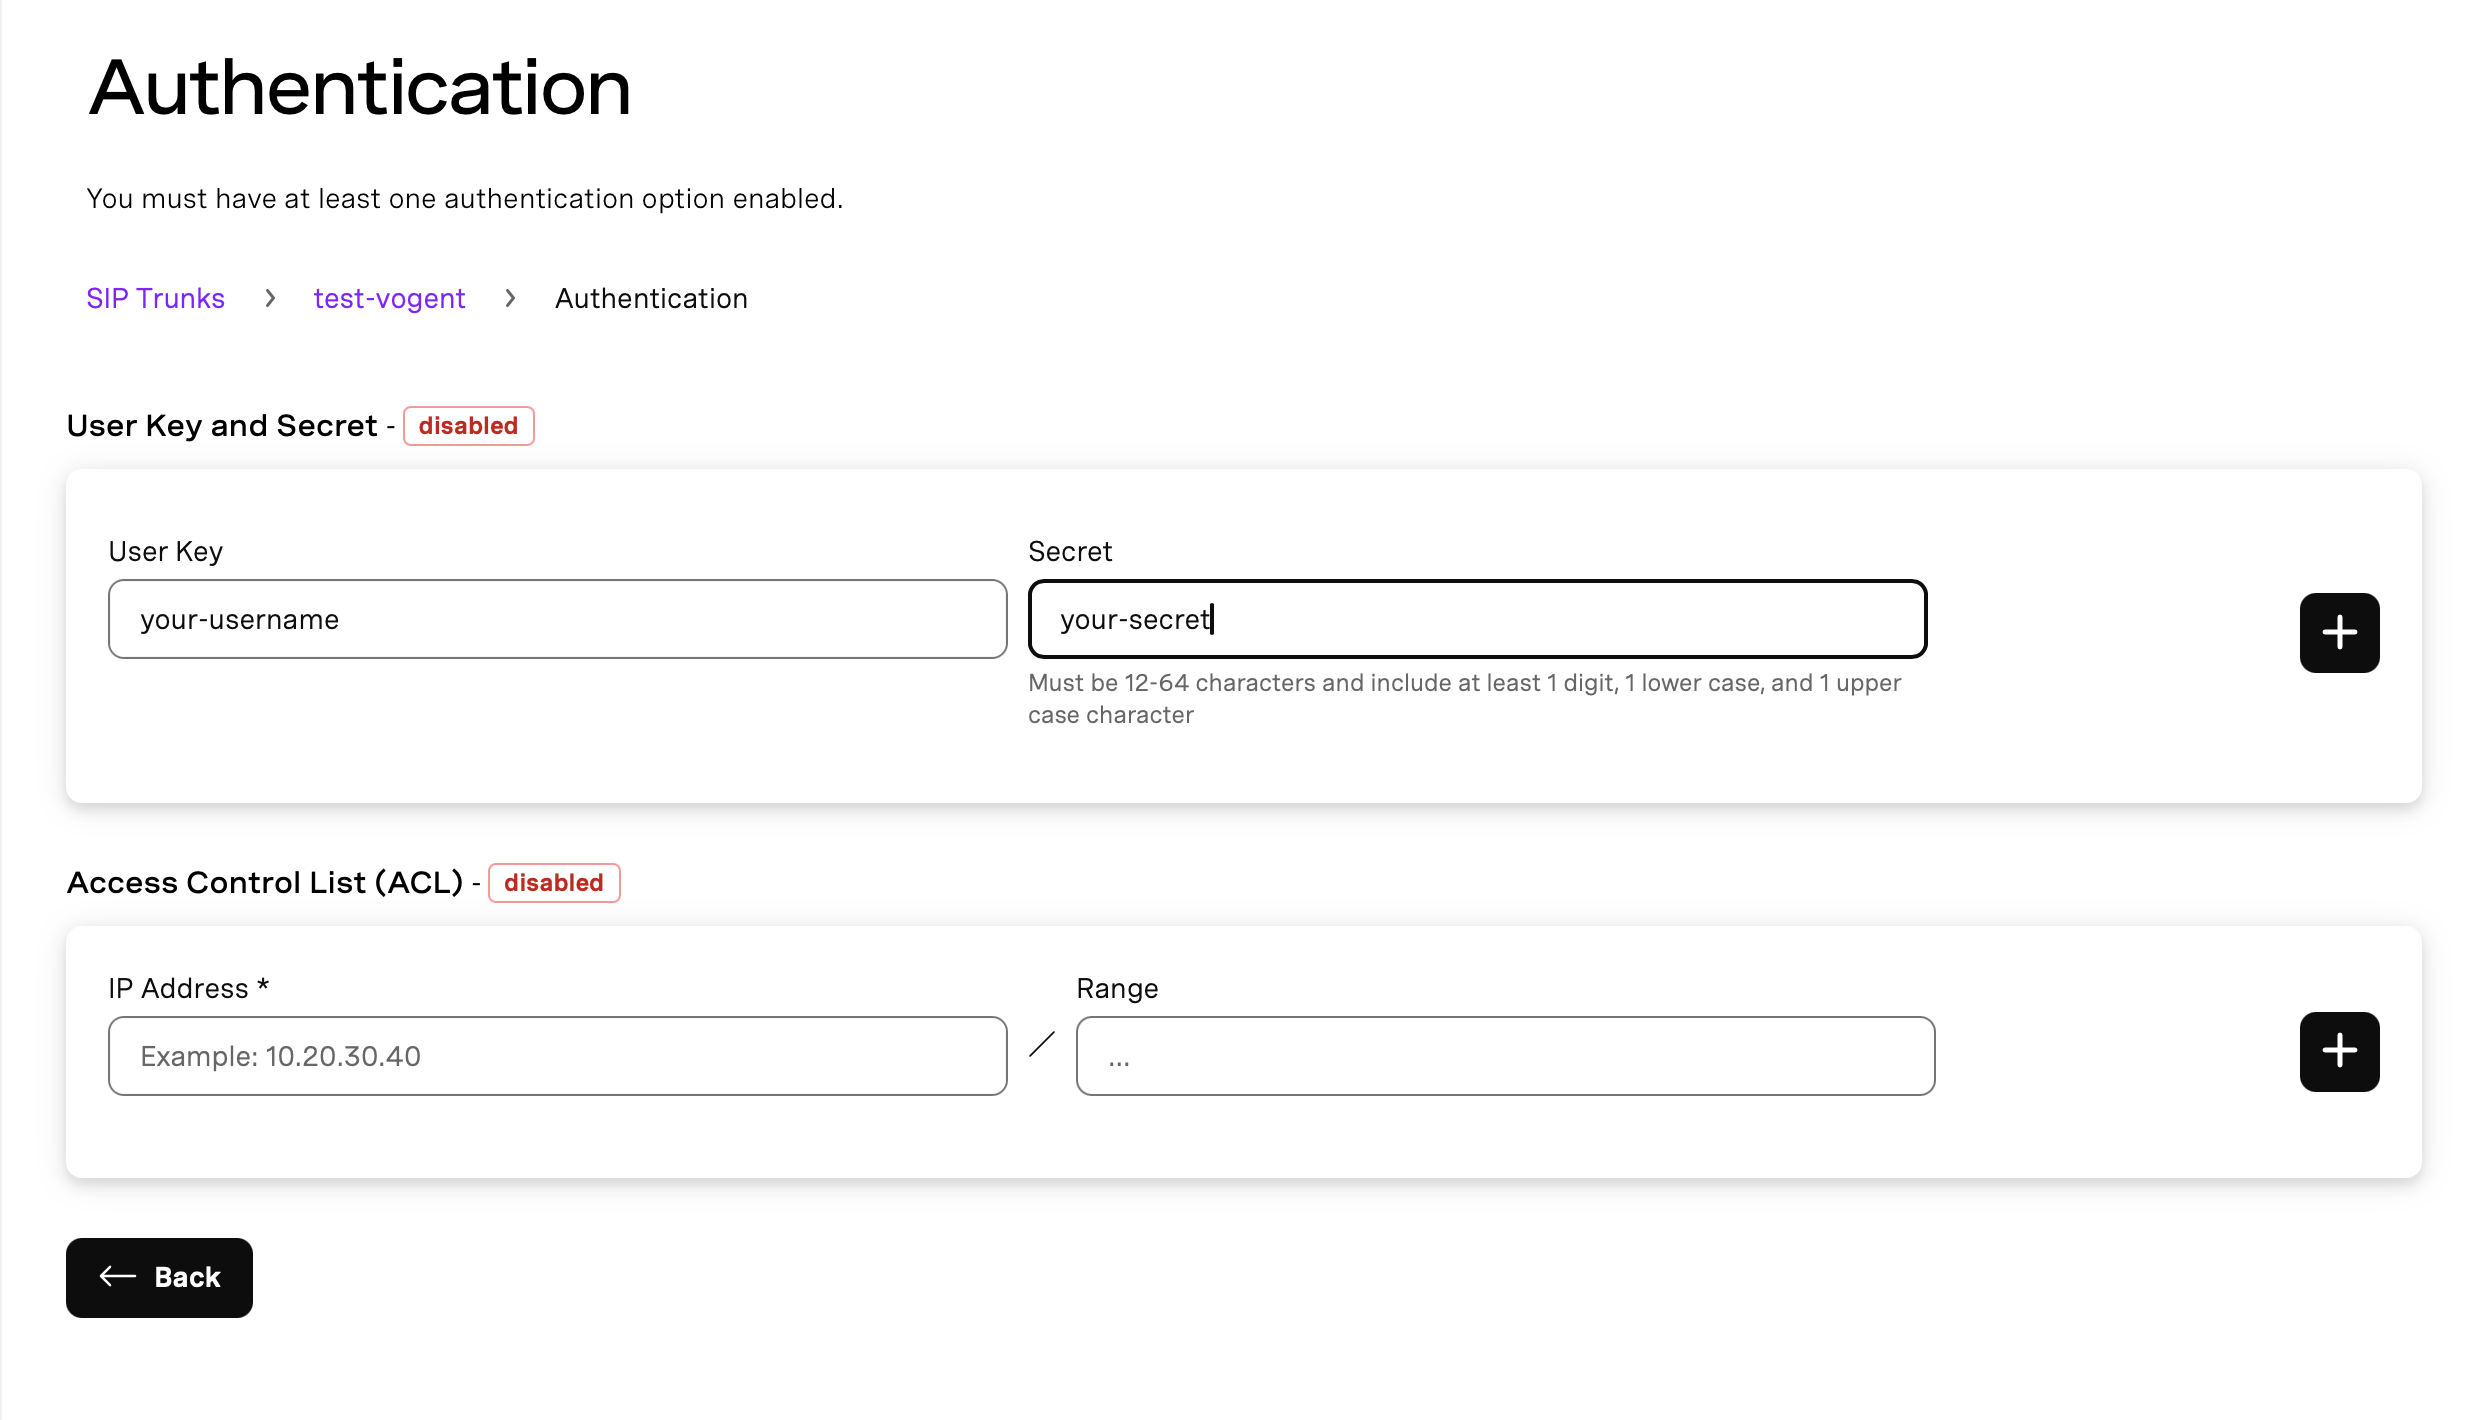Click the User Key and Secret heading
The image size is (2486, 1420).
pos(222,426)
